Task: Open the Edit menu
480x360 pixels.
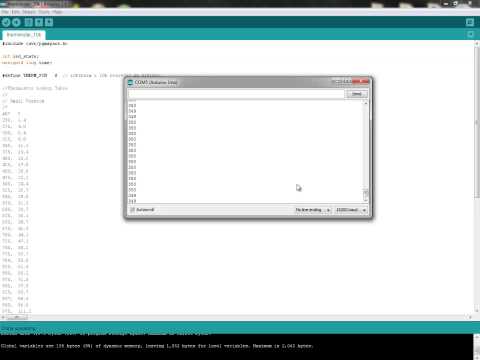Action: 15,12
